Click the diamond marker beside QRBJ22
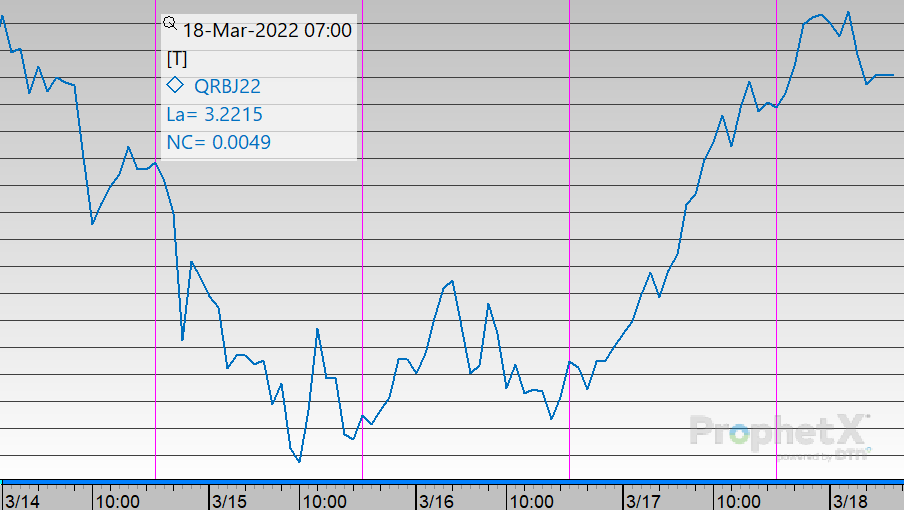 [x=175, y=85]
